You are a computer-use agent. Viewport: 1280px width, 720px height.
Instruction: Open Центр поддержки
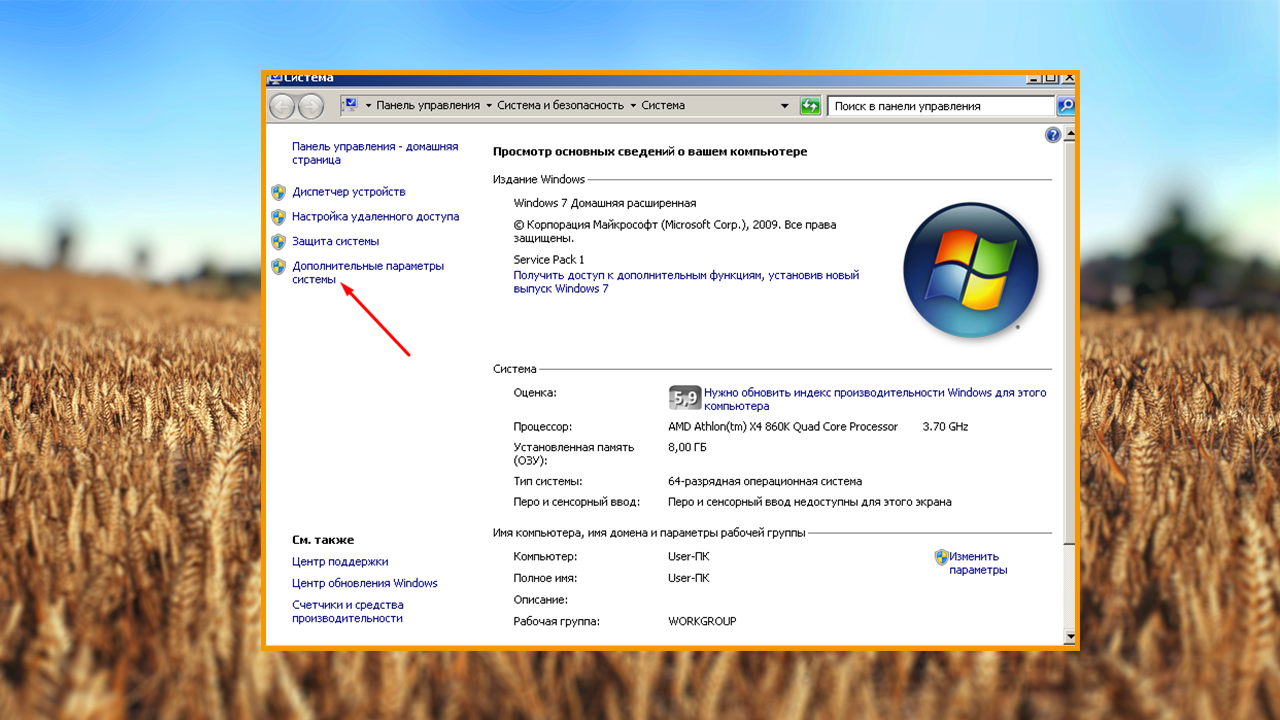click(x=340, y=562)
